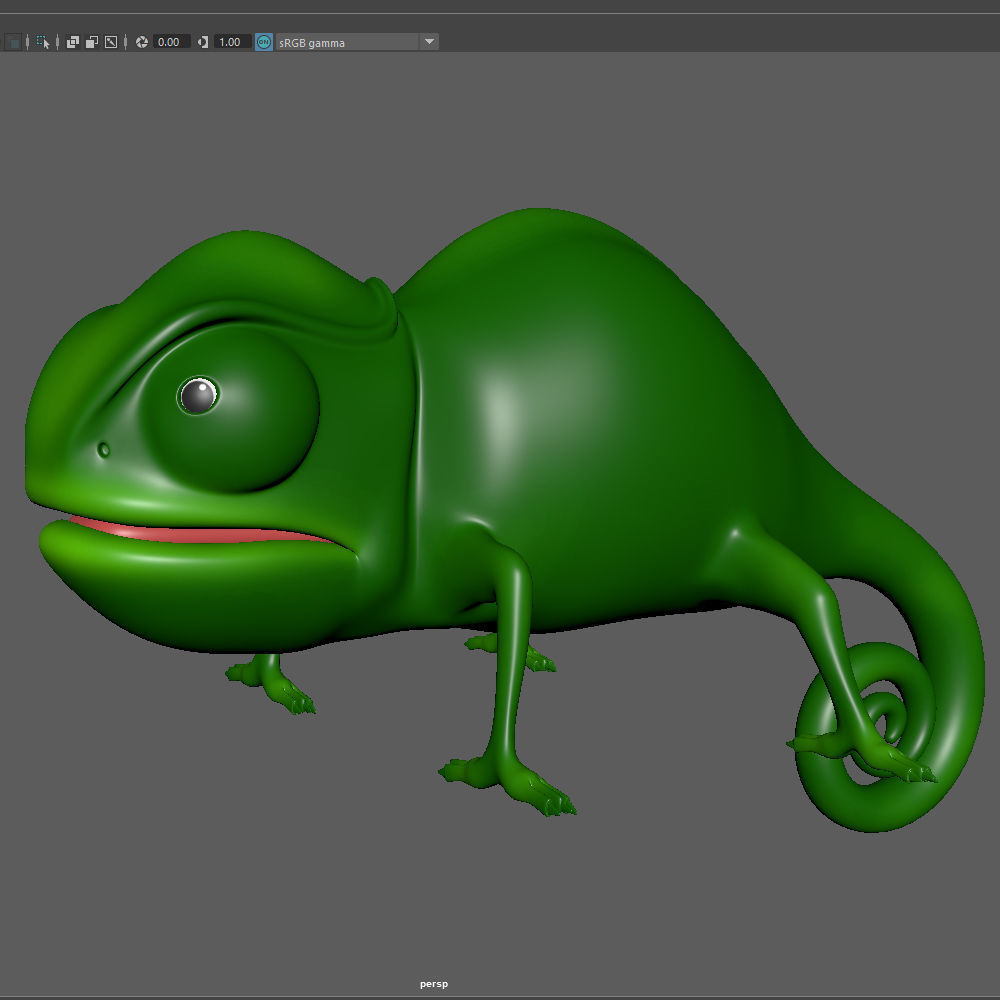Click the exposure aperture icon
Screen dimensions: 1000x1000
[142, 42]
